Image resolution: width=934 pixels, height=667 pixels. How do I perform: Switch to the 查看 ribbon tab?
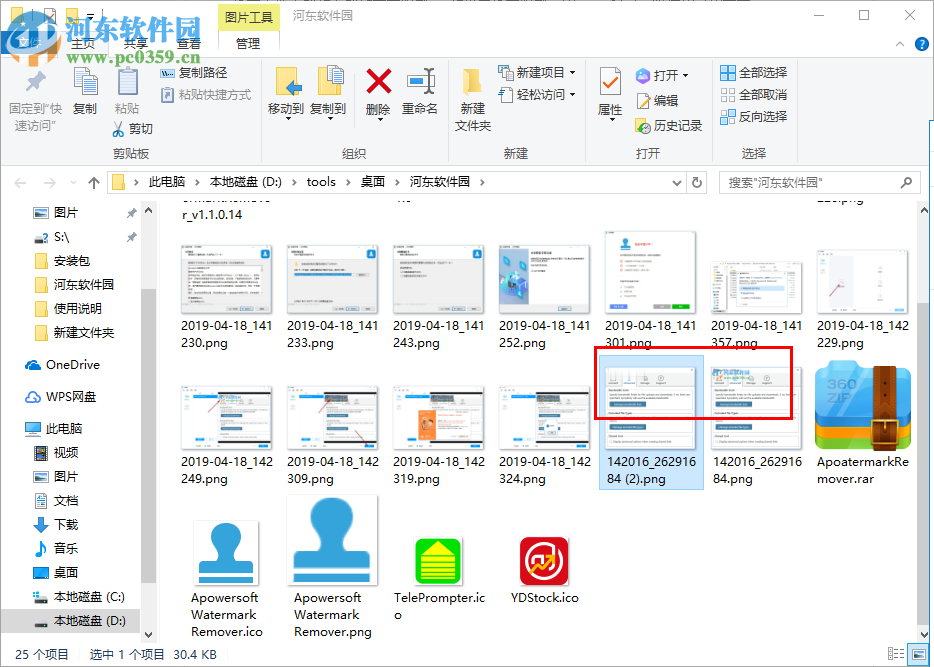pos(189,43)
